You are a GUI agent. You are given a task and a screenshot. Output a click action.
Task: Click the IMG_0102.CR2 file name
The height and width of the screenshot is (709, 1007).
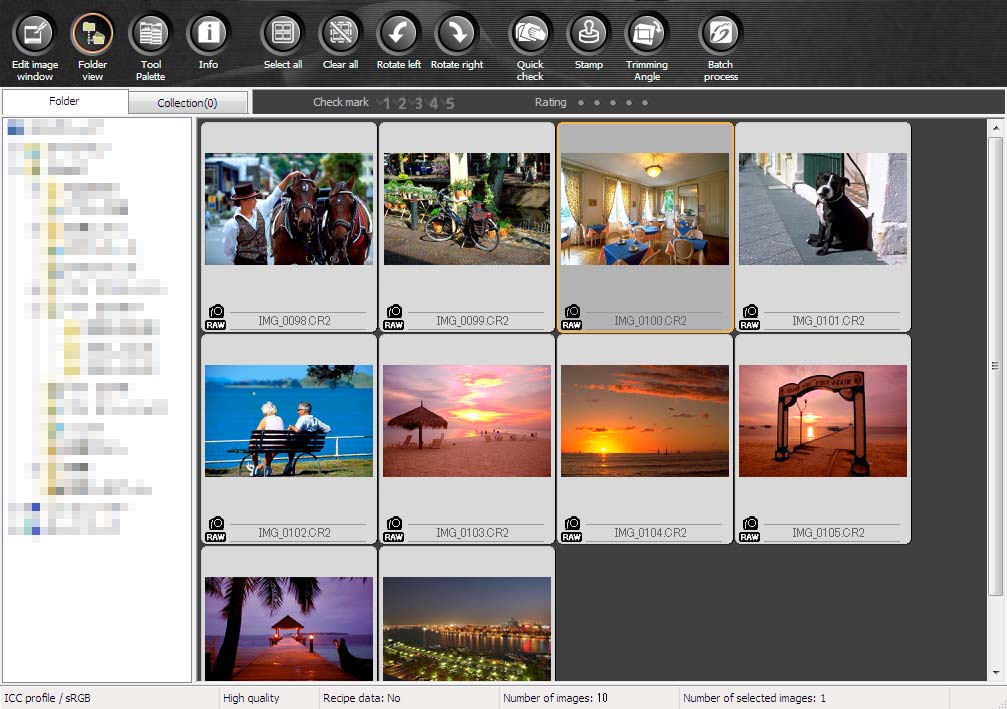click(294, 532)
